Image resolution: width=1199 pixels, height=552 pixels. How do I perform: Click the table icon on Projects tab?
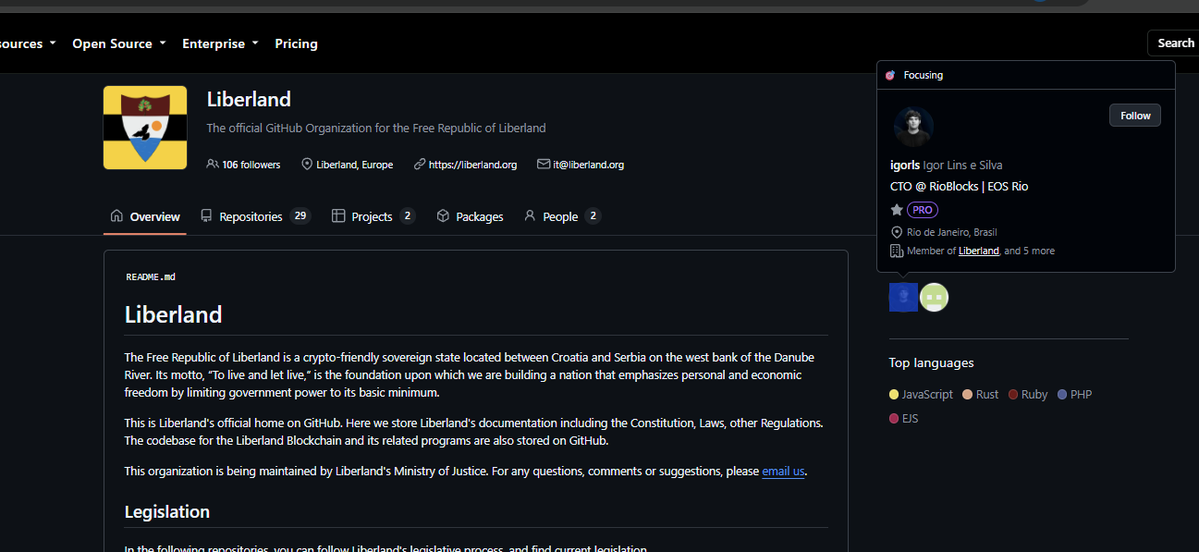click(338, 216)
